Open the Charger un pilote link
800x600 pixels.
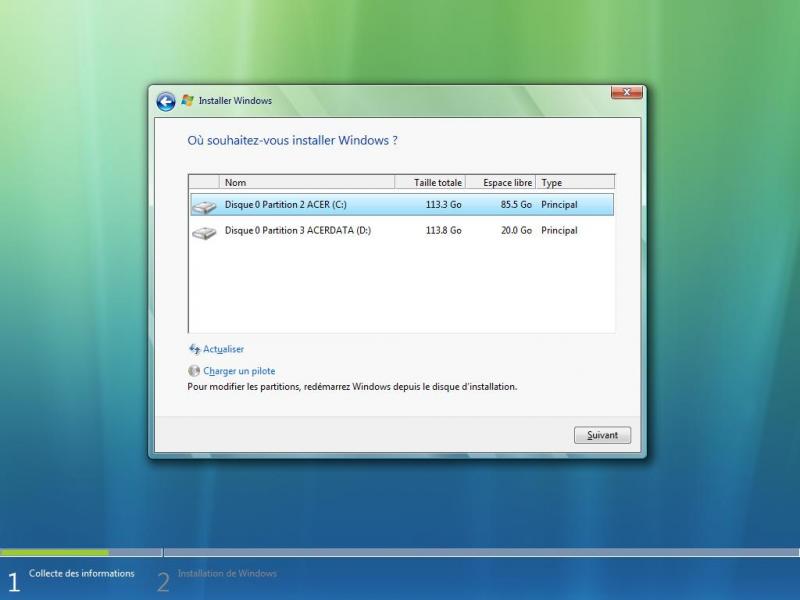pos(239,371)
